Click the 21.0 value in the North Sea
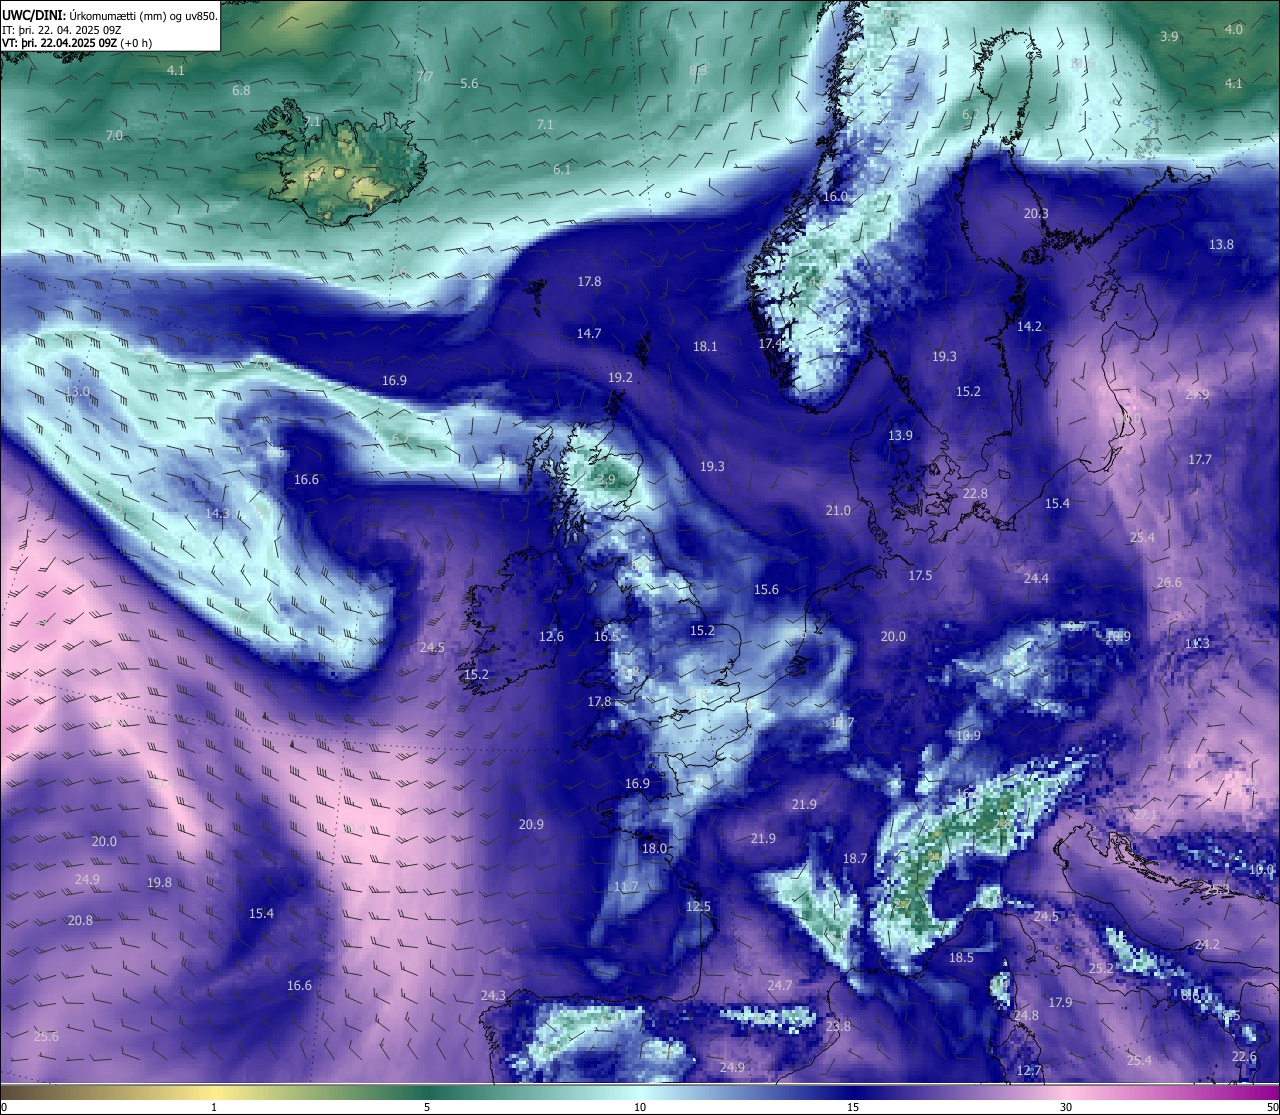1280x1115 pixels. (x=838, y=511)
